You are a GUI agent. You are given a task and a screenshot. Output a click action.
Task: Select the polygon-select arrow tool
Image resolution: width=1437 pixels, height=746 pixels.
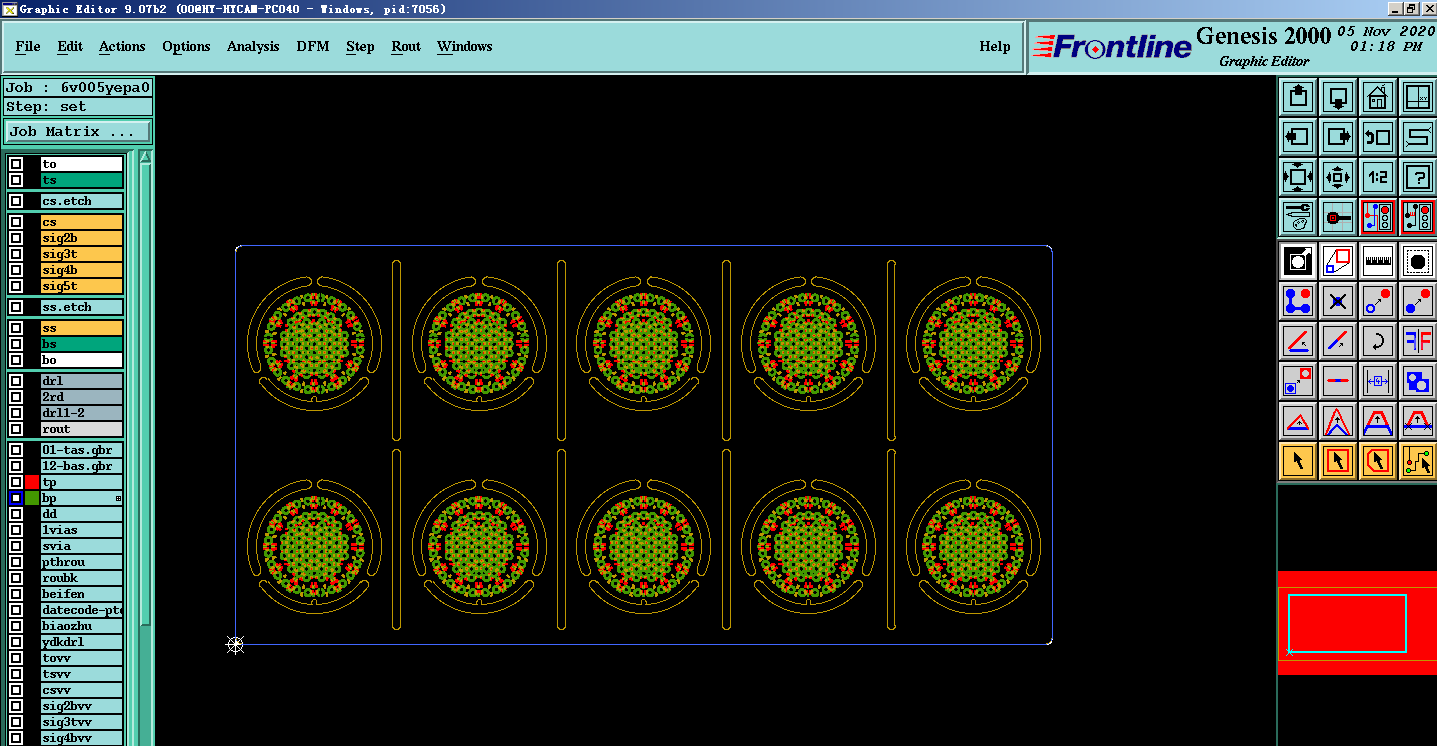click(x=1378, y=461)
